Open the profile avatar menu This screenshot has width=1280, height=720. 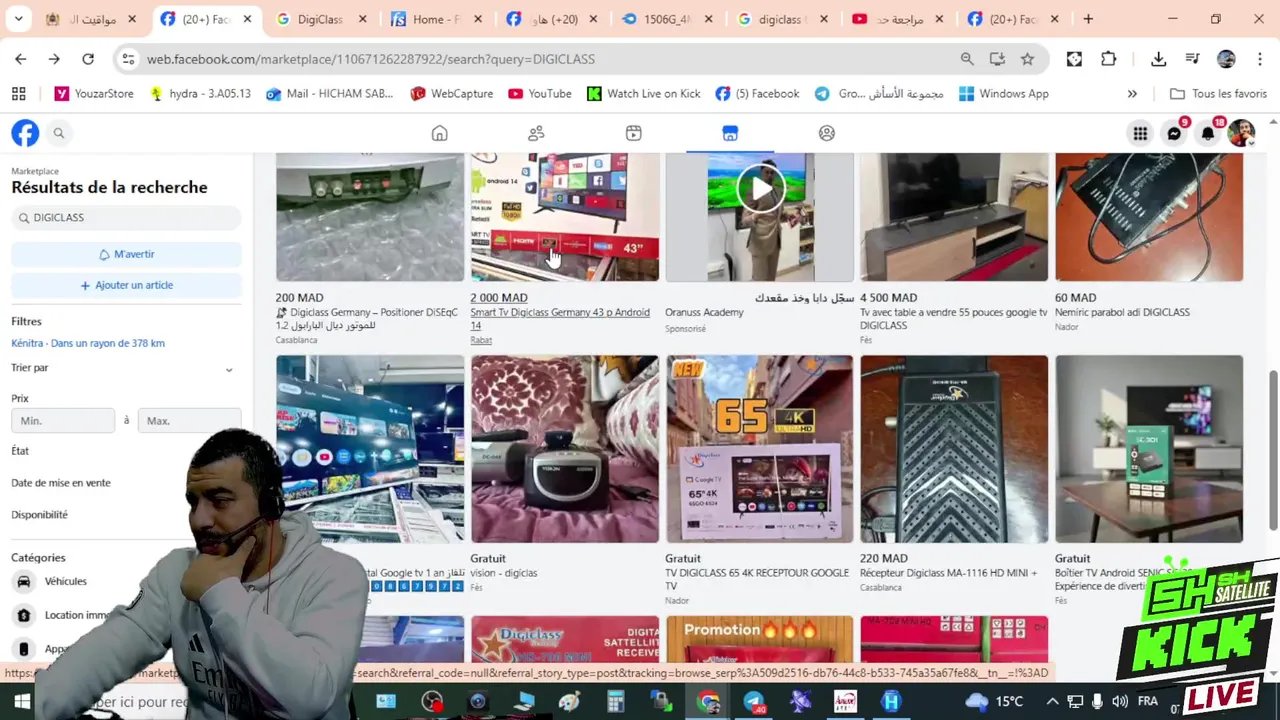[x=1241, y=133]
